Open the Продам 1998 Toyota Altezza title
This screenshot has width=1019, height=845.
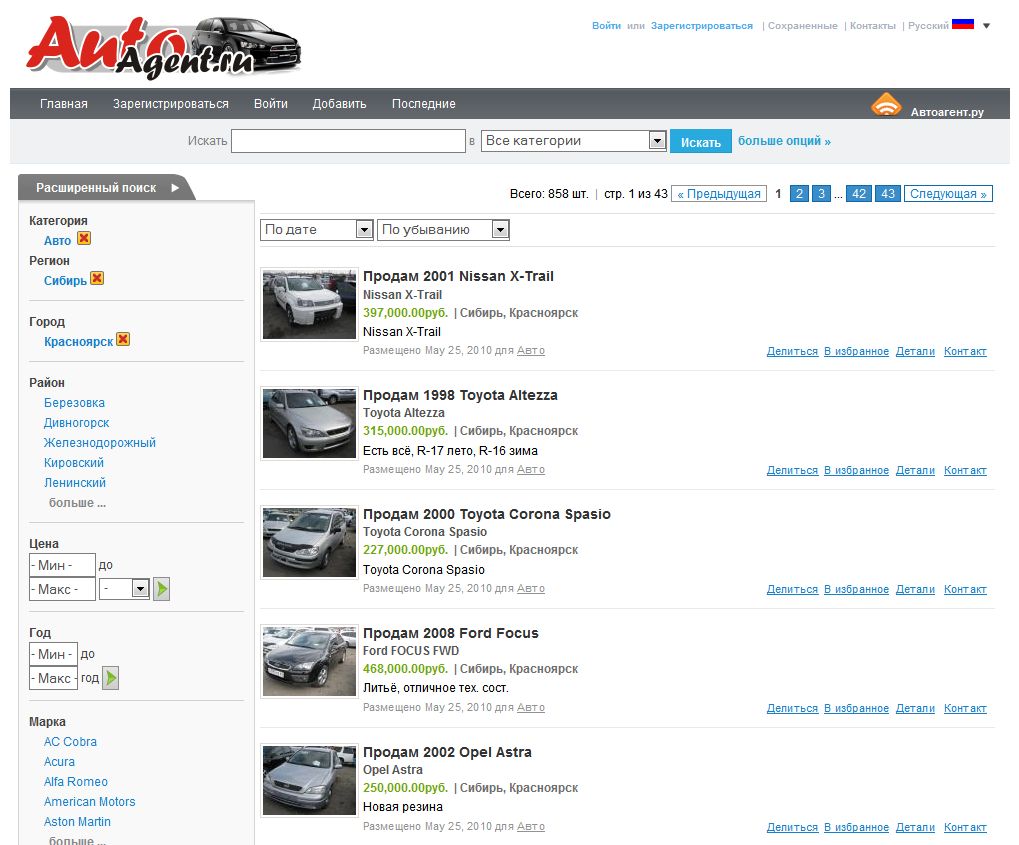point(460,395)
